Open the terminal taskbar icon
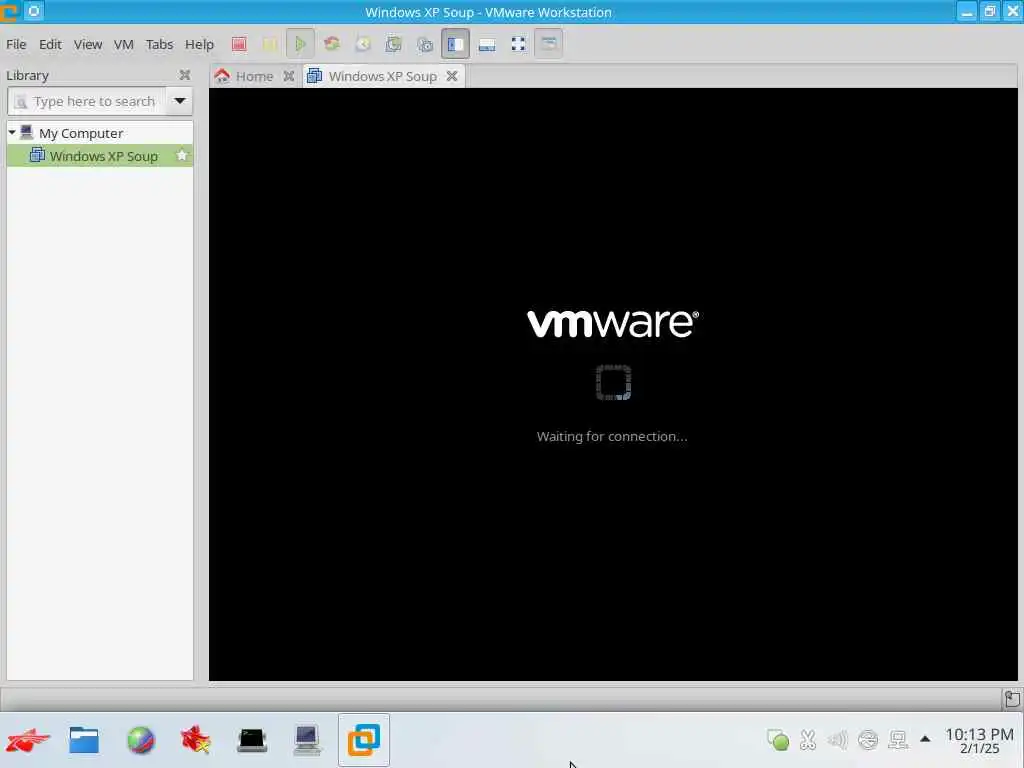Screen dimensions: 1024x768 click(252, 740)
